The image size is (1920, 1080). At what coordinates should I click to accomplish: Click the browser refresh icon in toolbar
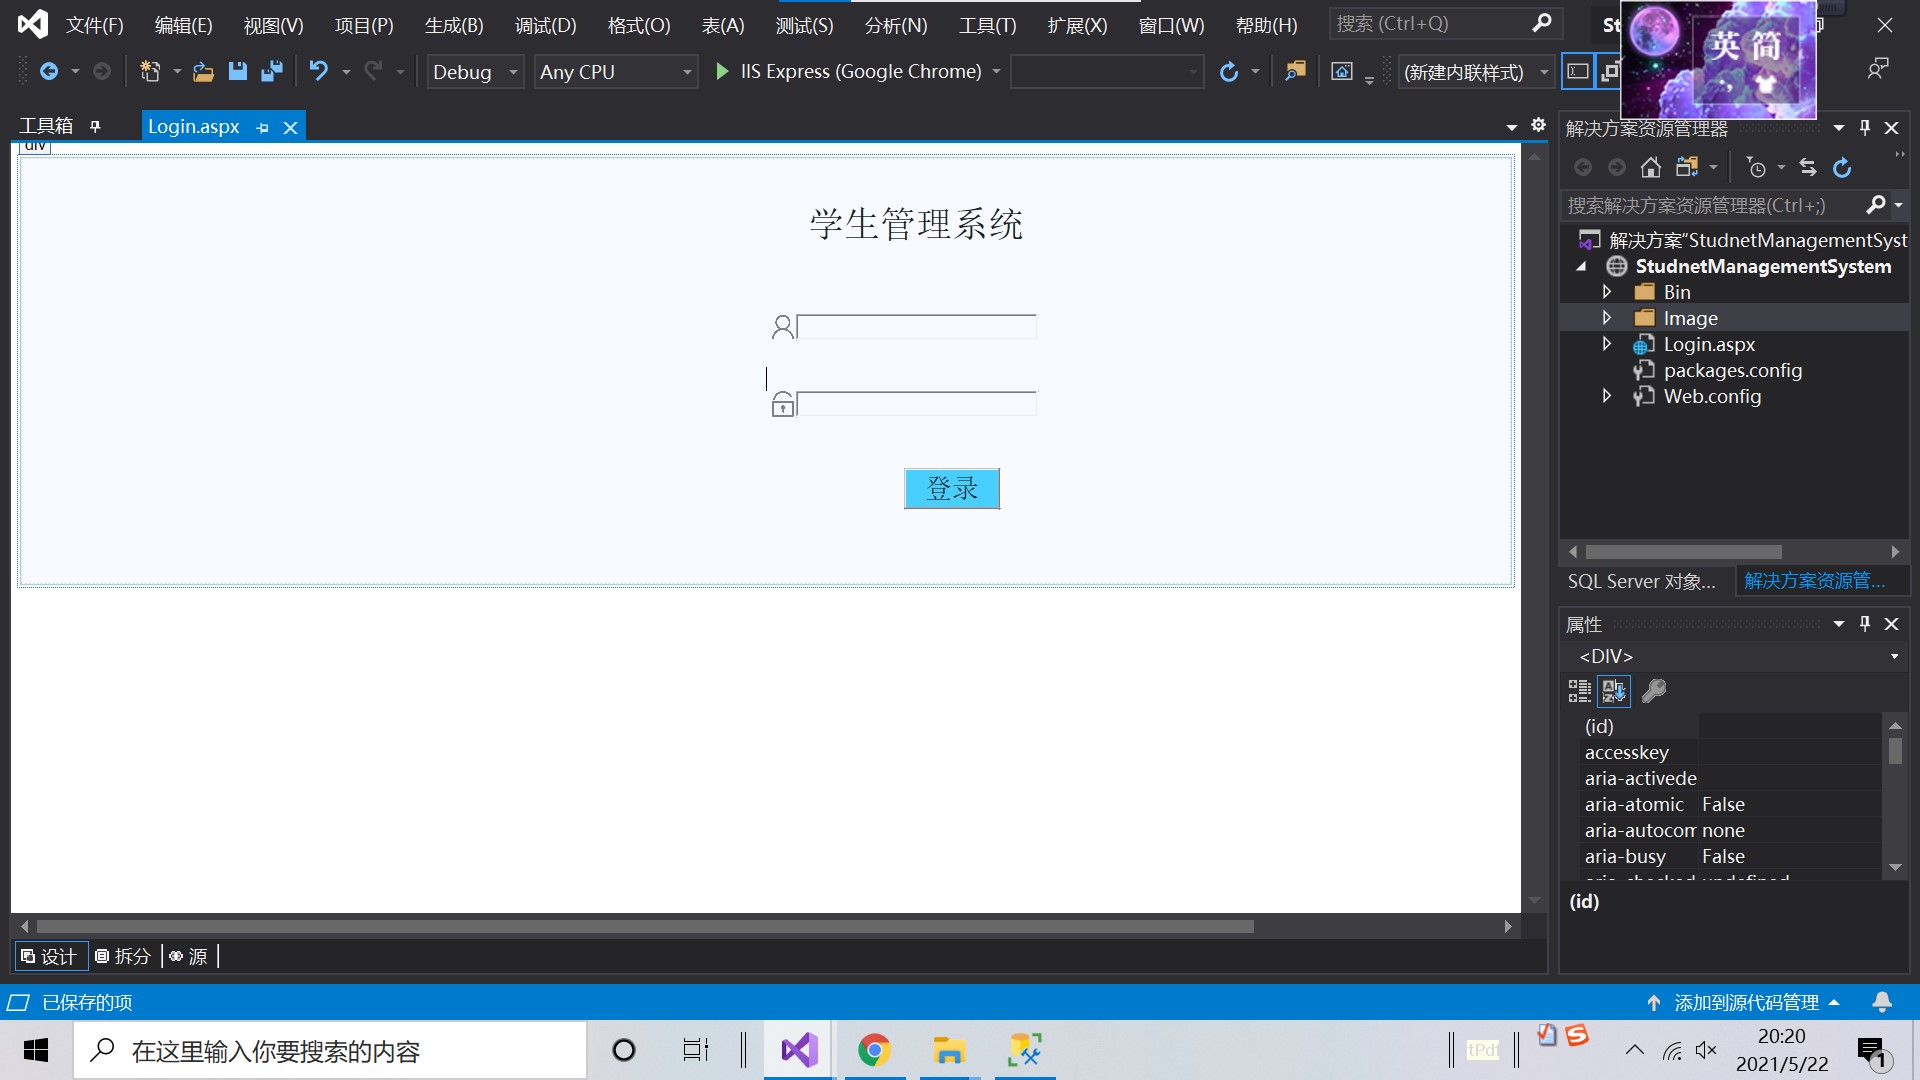[1229, 71]
